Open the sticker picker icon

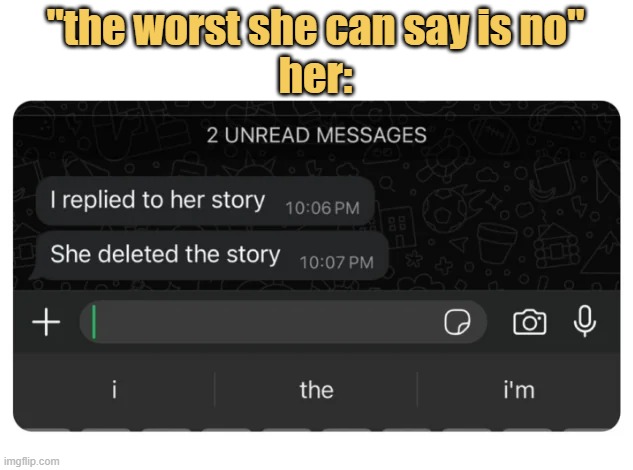tap(457, 322)
